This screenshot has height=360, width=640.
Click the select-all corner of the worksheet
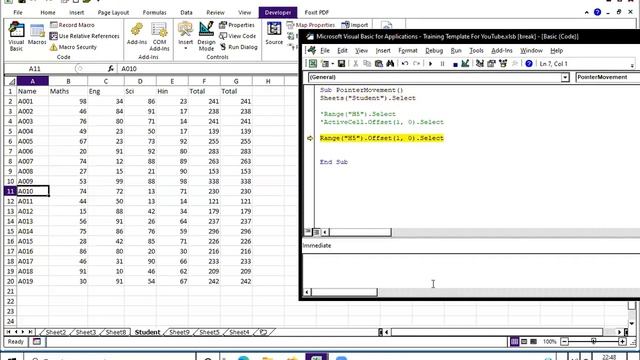(11, 81)
